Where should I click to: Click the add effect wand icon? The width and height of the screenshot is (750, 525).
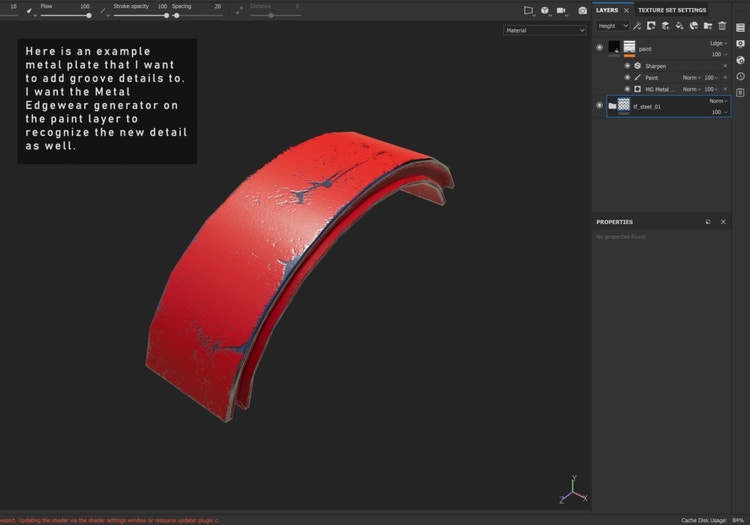click(x=636, y=26)
